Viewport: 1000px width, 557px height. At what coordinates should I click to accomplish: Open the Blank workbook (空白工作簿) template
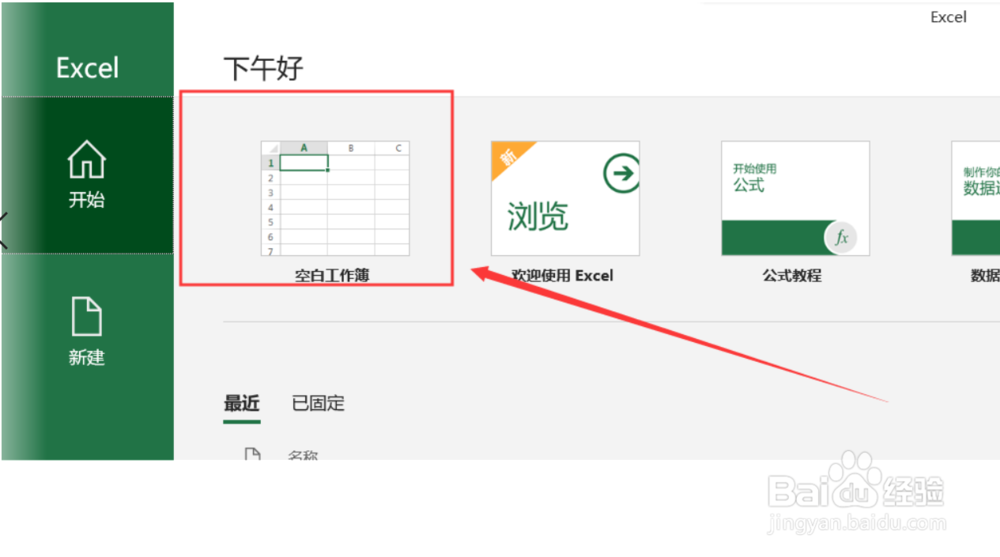pos(335,198)
